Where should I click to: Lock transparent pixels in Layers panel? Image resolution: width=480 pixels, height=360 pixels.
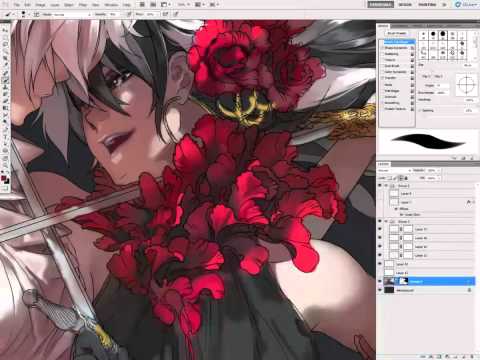[391, 178]
